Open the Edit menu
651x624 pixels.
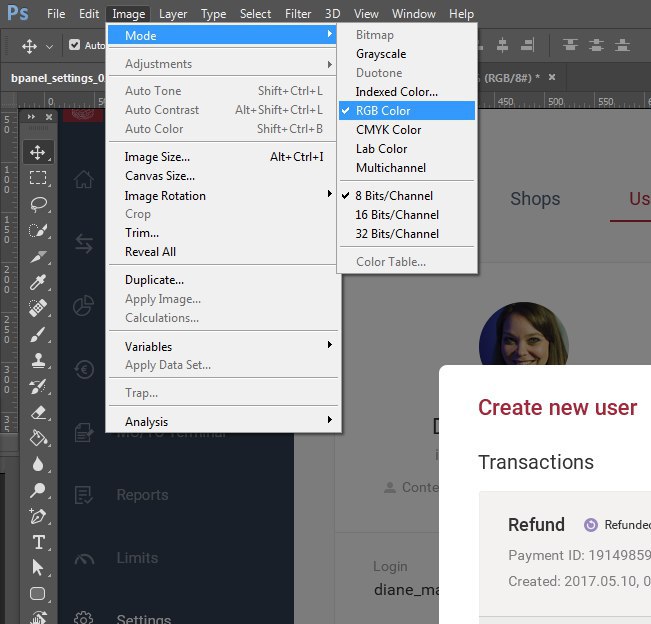89,14
